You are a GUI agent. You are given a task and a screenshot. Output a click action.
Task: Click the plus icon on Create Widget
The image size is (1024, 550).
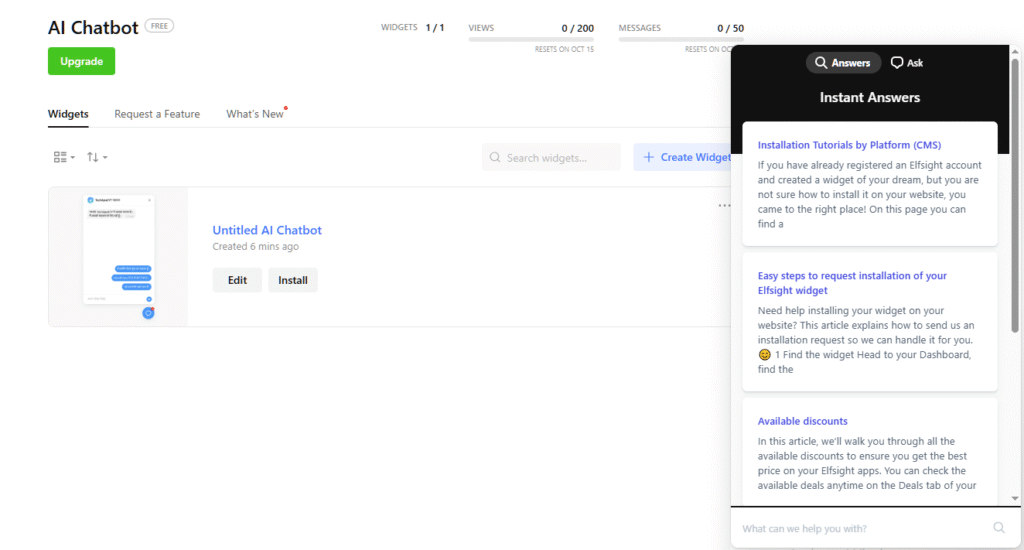coord(649,157)
